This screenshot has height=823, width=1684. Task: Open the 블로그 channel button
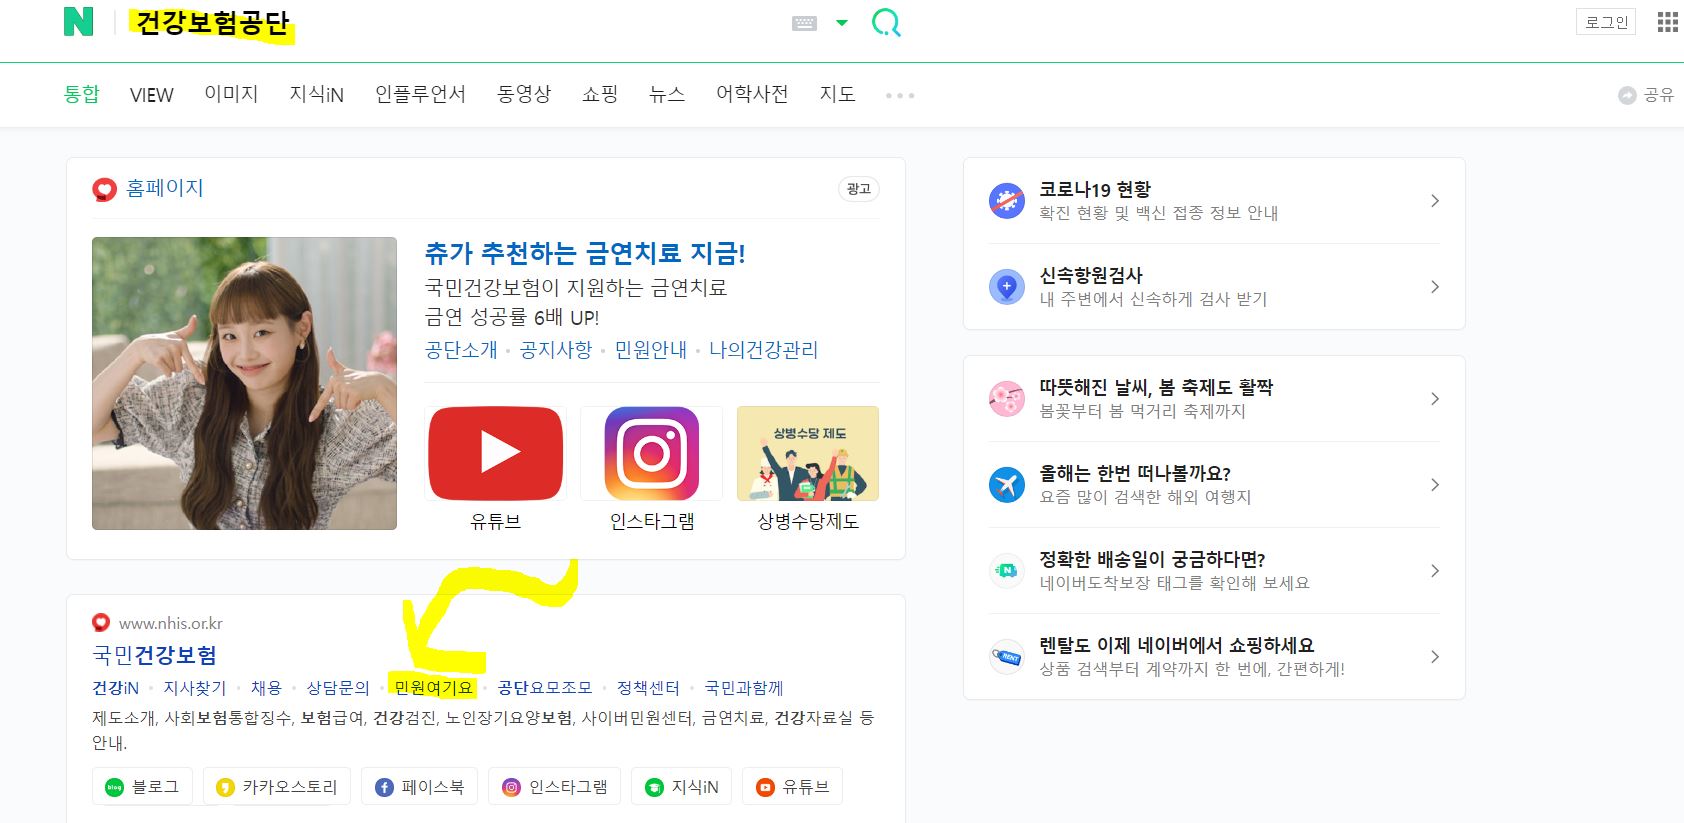coord(142,787)
